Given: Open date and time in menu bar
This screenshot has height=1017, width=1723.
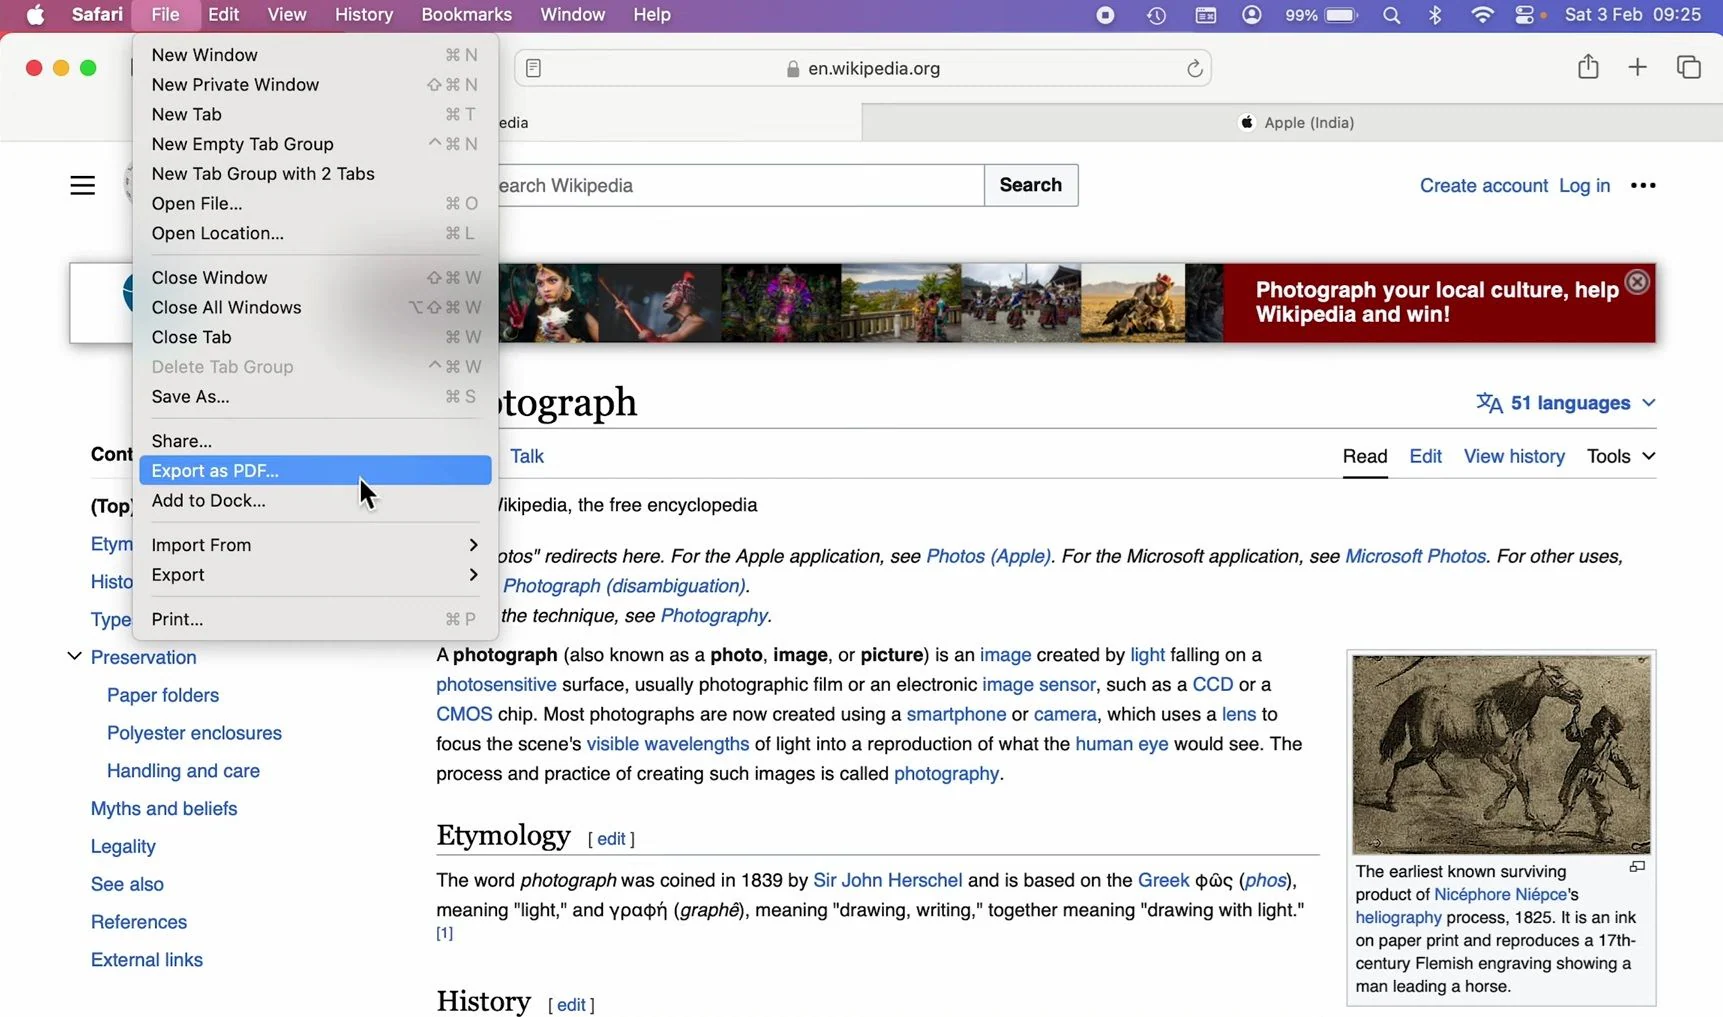Looking at the screenshot, I should (1632, 15).
